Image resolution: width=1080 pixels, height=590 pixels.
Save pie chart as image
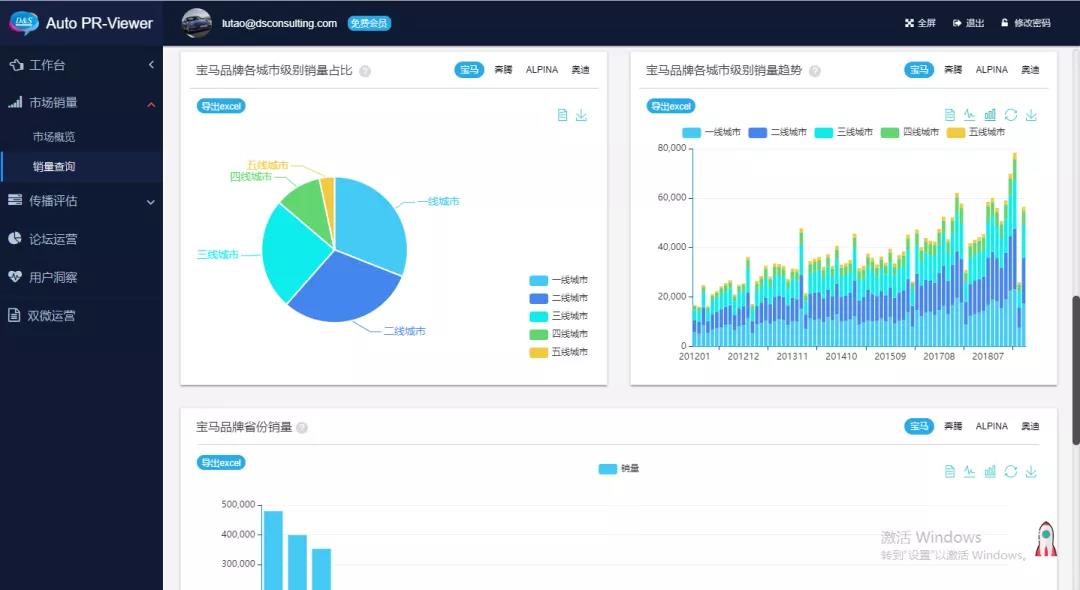point(582,115)
